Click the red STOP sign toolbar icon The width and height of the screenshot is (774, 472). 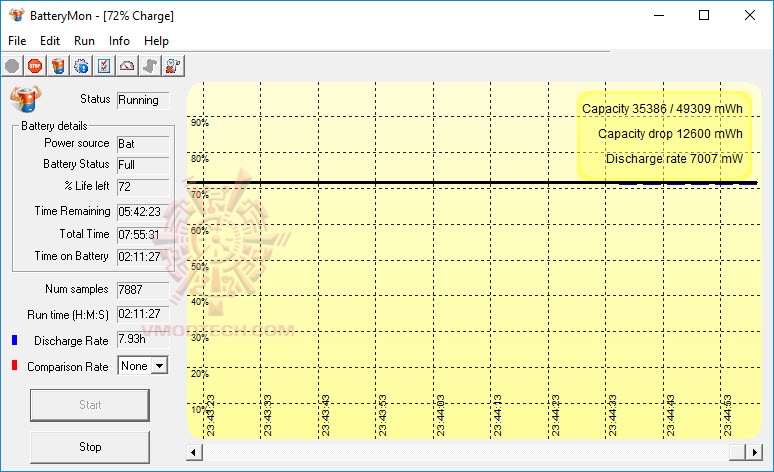(x=35, y=66)
